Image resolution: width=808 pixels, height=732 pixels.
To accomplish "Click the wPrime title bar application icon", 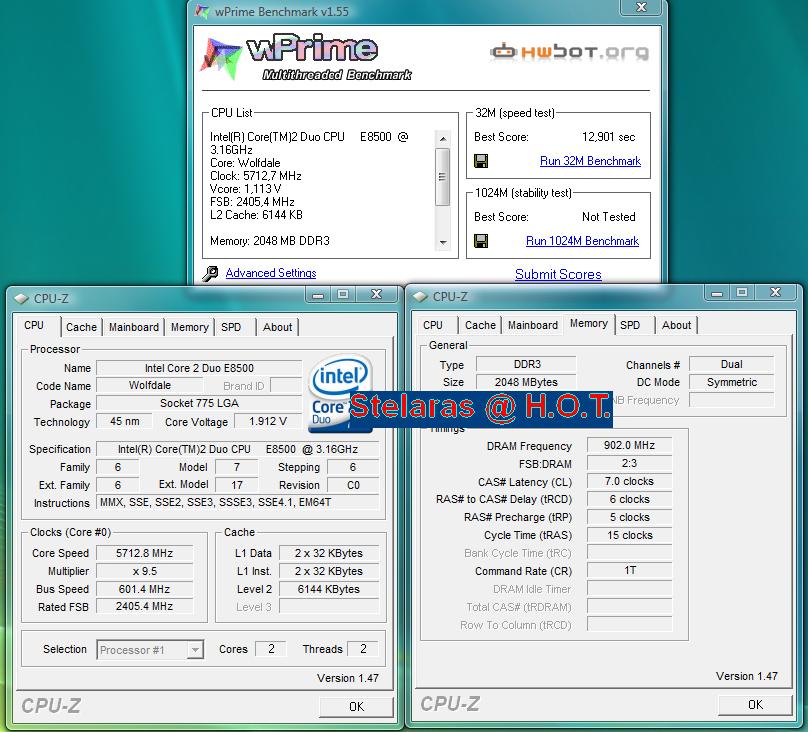I will [202, 11].
